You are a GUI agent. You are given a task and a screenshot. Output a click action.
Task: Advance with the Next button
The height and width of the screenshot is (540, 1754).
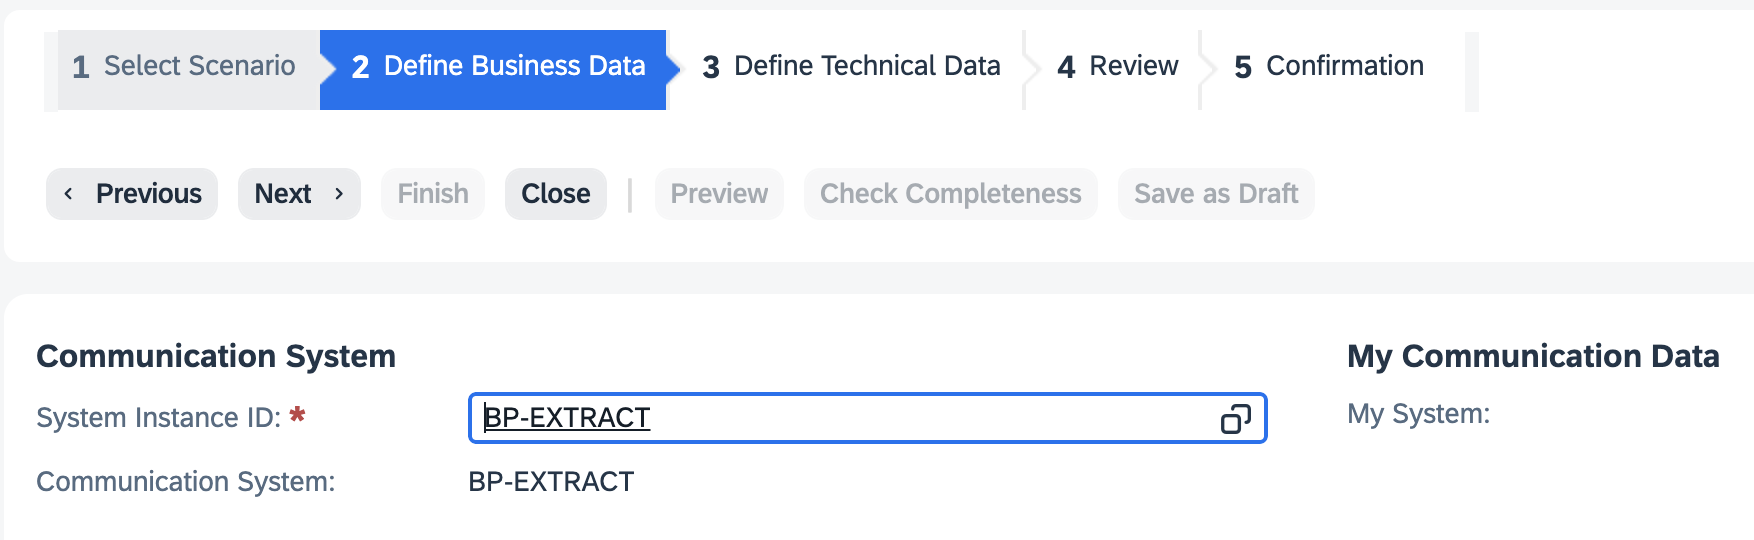point(299,194)
